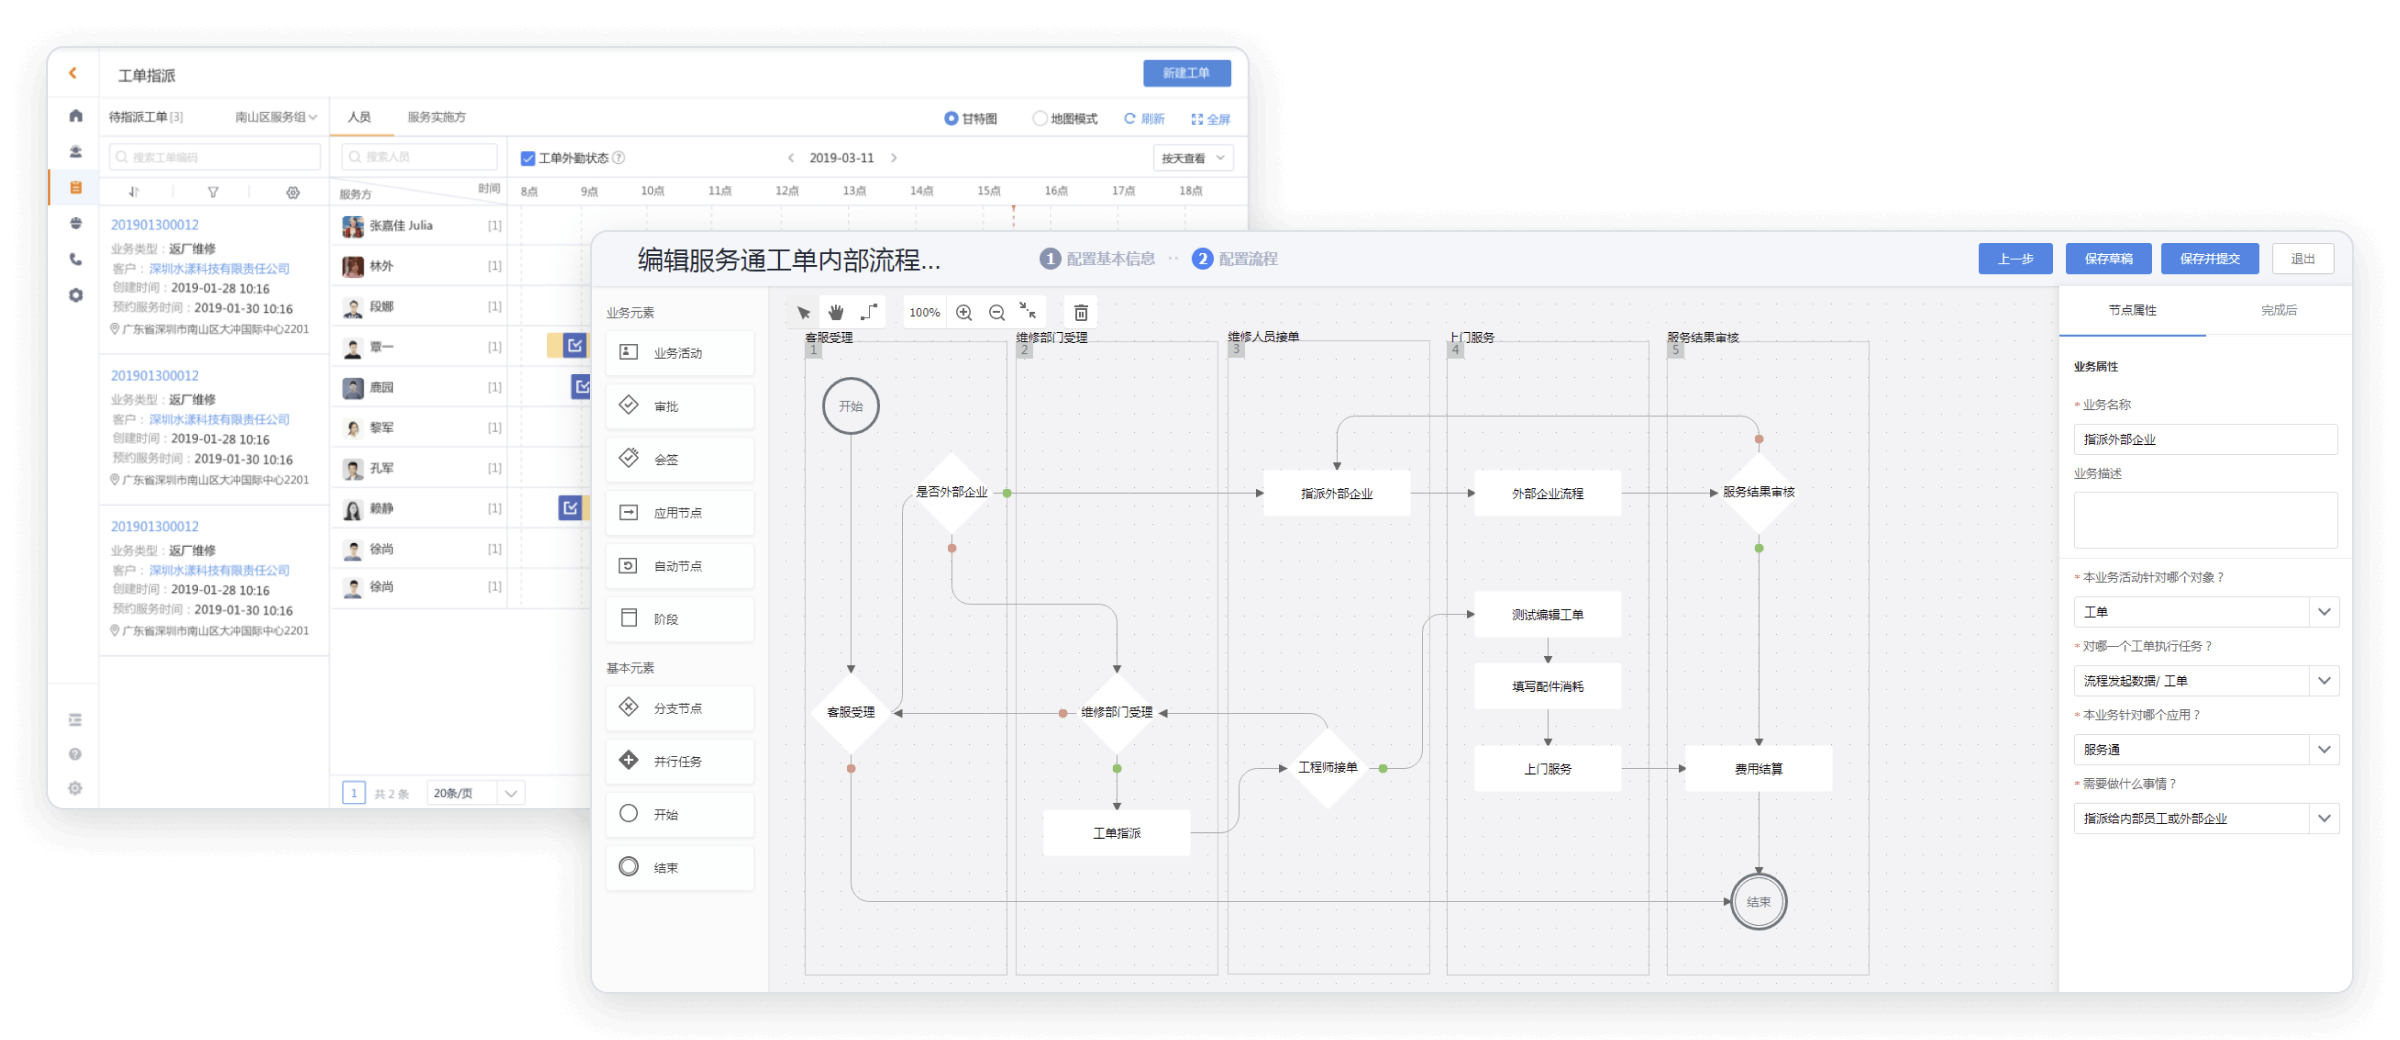This screenshot has width=2400, height=1040.
Task: Click the 业务描述 text area
Action: pos(2205,519)
